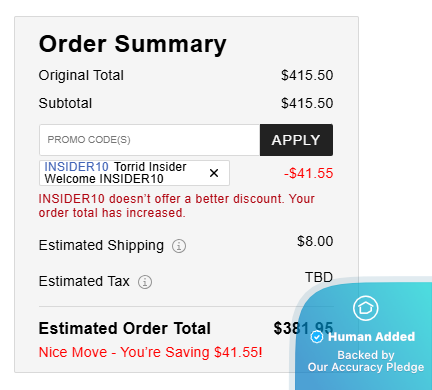Click the house icon in the teal badge
432x390 pixels.
click(365, 308)
